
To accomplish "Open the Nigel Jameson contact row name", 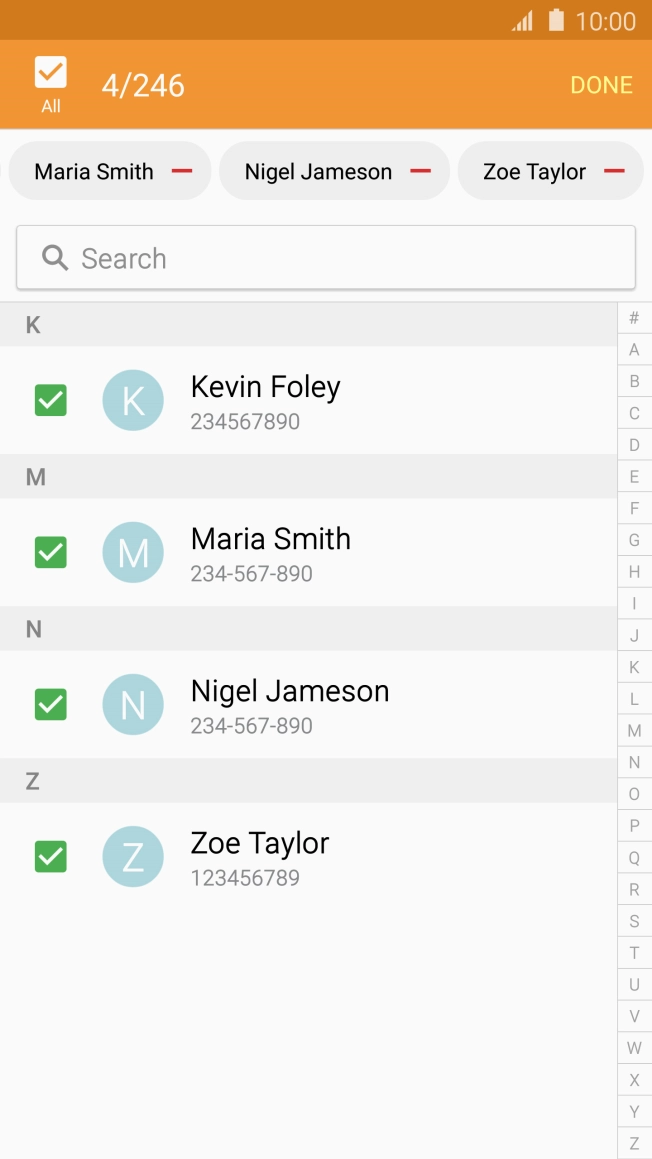I will click(x=290, y=691).
